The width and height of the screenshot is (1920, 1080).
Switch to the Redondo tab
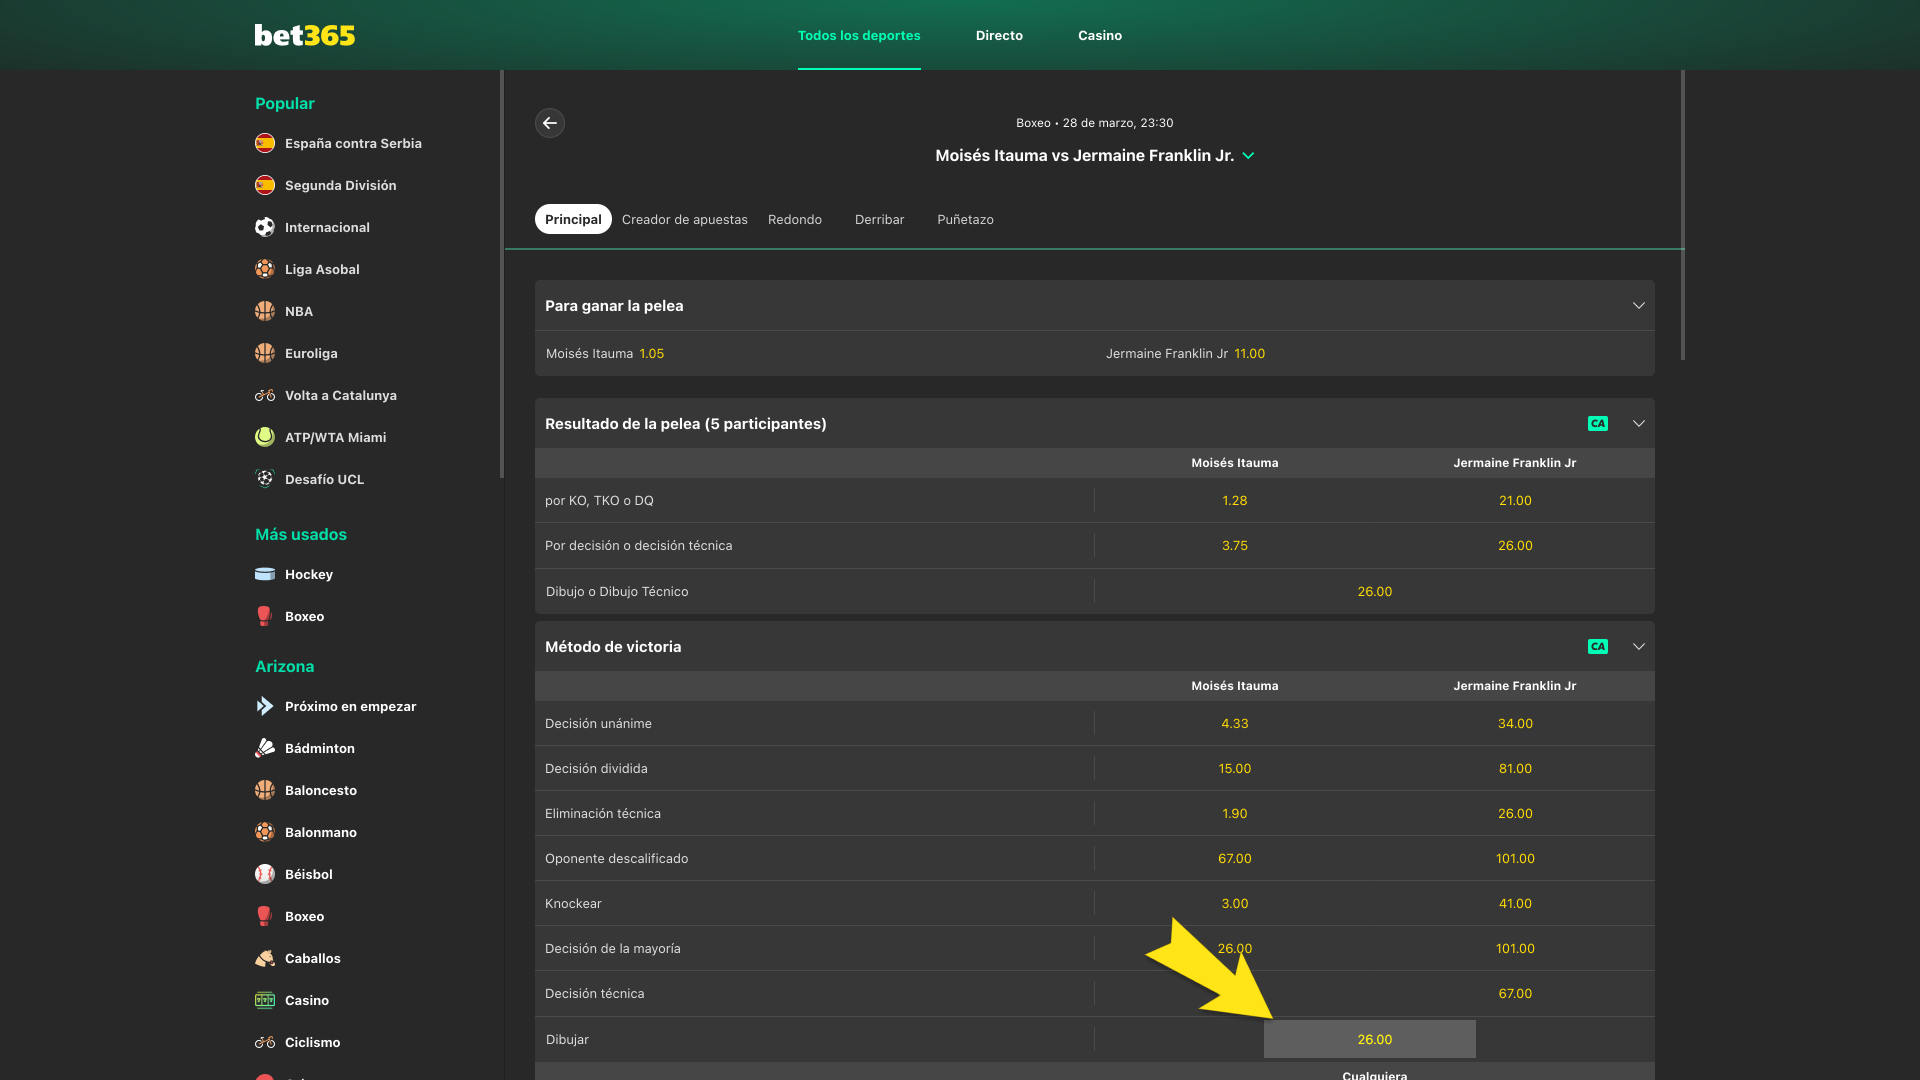(795, 219)
